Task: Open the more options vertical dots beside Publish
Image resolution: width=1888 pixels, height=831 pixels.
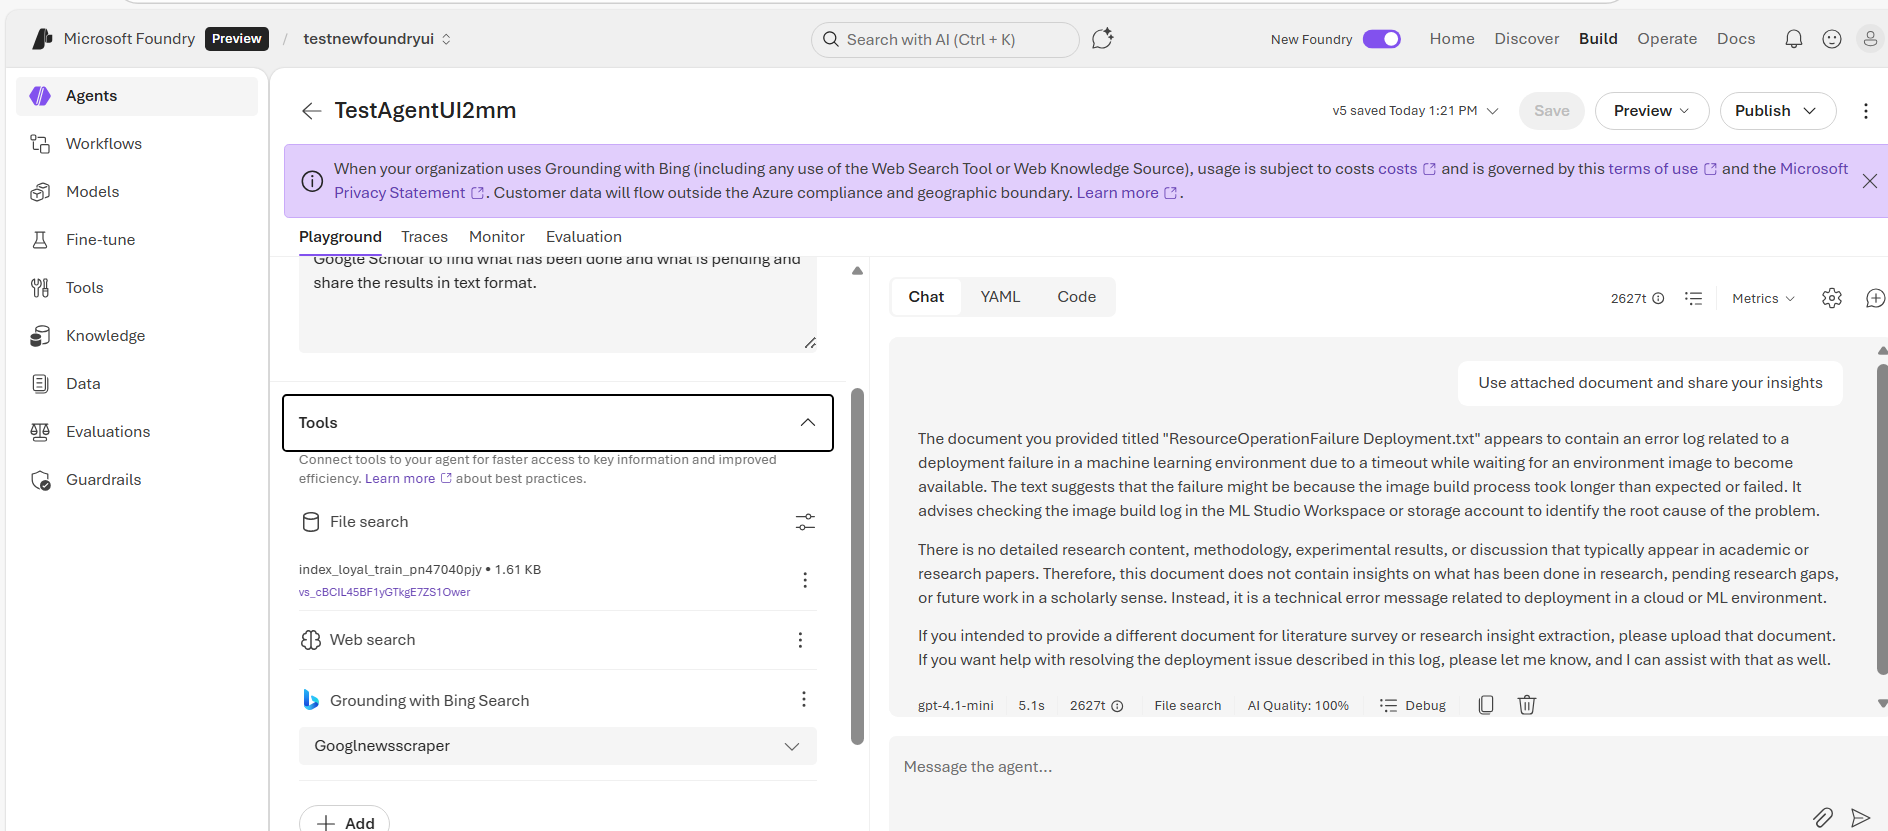Action: (x=1865, y=111)
